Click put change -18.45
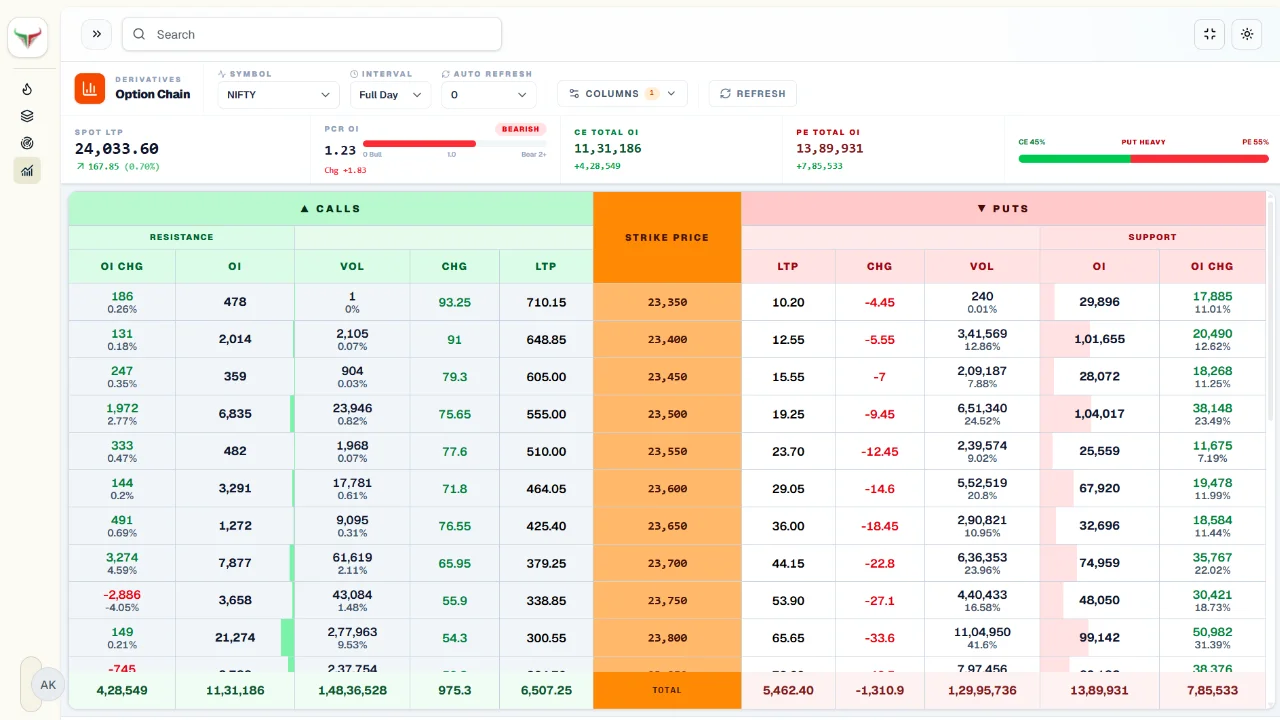Viewport: 1280px width, 720px height. pos(880,526)
